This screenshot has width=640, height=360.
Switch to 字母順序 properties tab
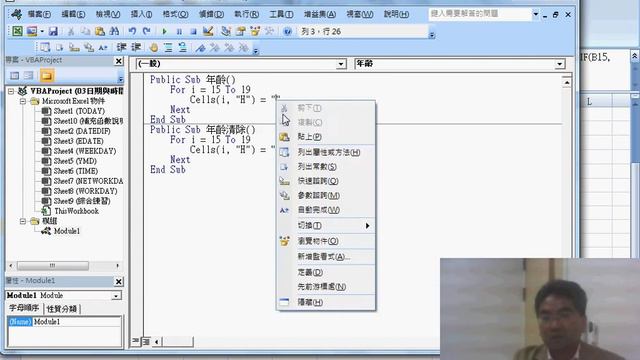pyautogui.click(x=24, y=308)
